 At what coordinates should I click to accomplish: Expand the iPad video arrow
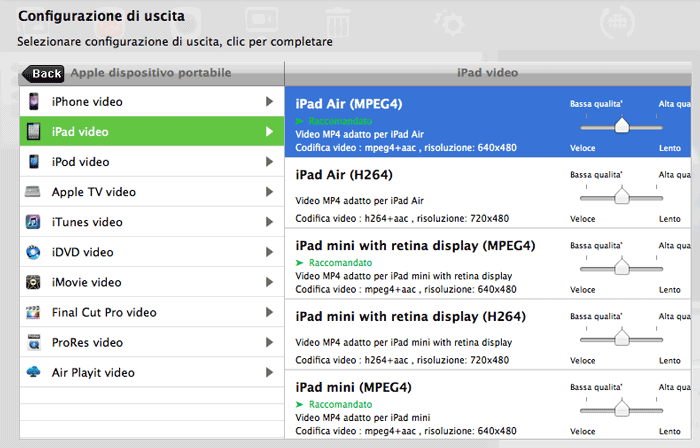269,132
